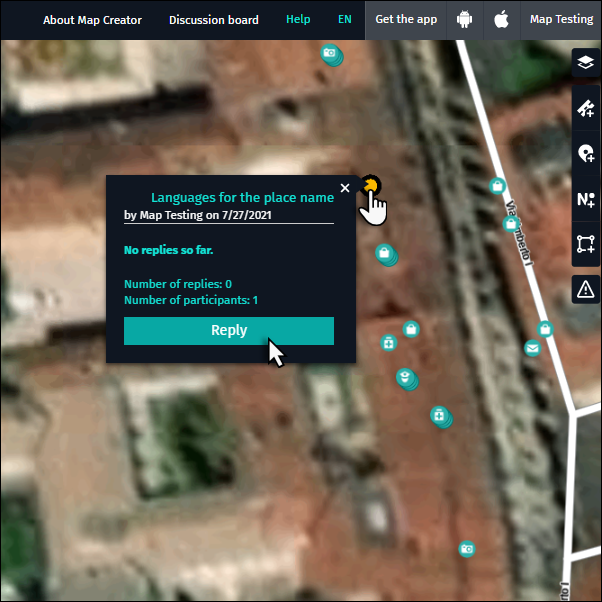This screenshot has width=602, height=602.
Task: Click the yellow discussion marker on map
Action: [370, 186]
